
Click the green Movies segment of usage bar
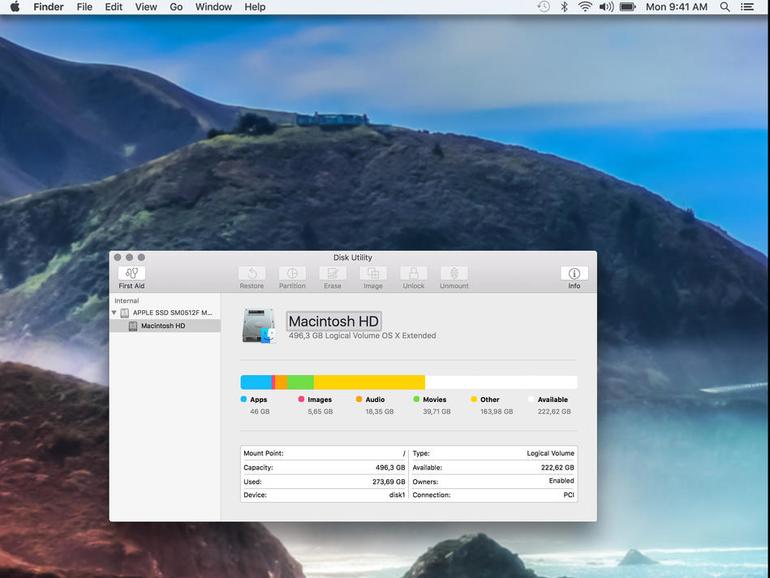click(301, 382)
